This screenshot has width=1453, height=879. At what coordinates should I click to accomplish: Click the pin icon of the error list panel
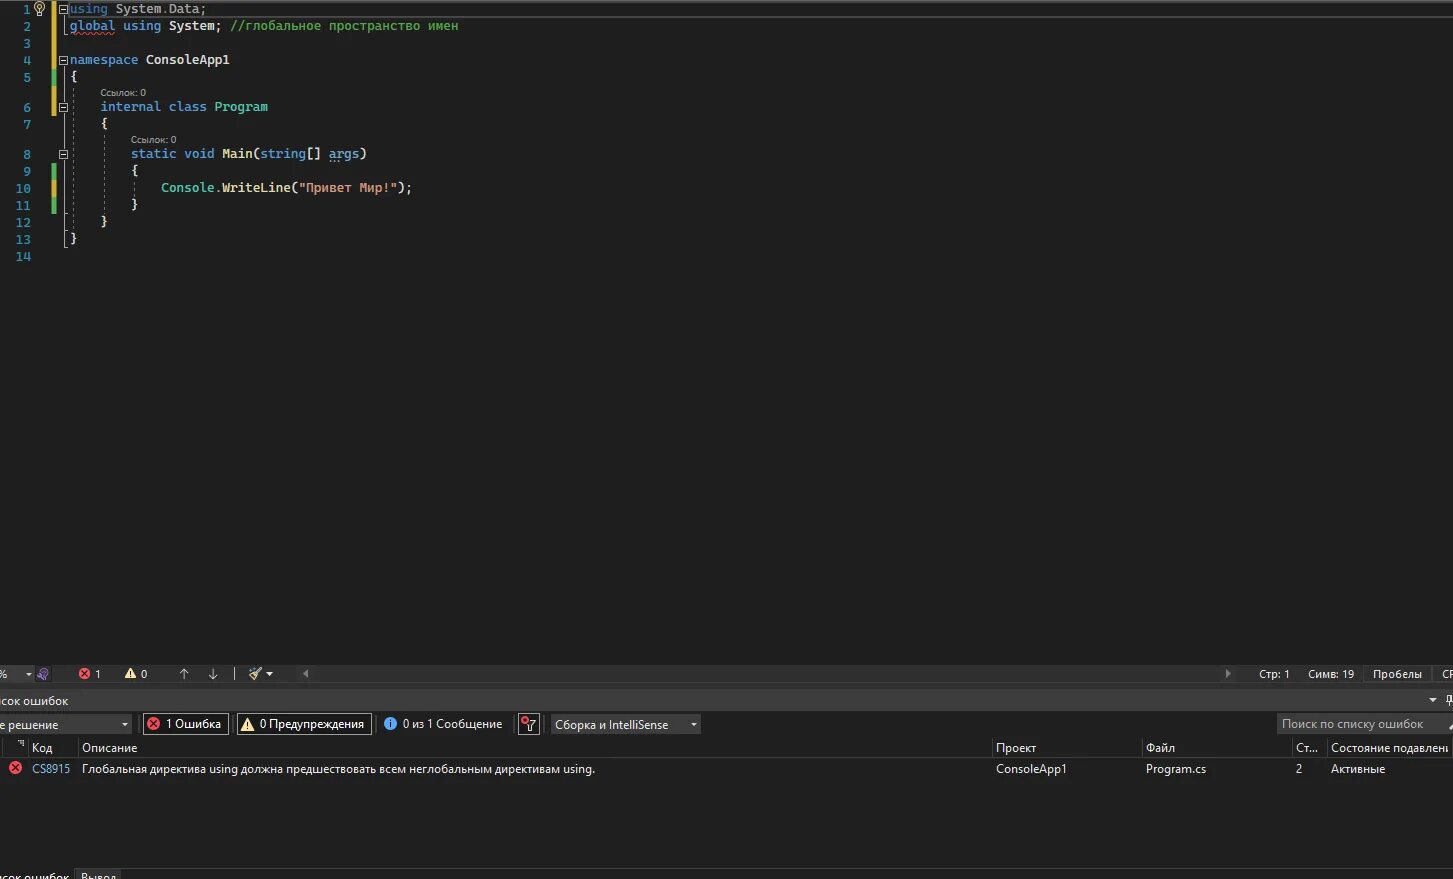(x=1449, y=701)
